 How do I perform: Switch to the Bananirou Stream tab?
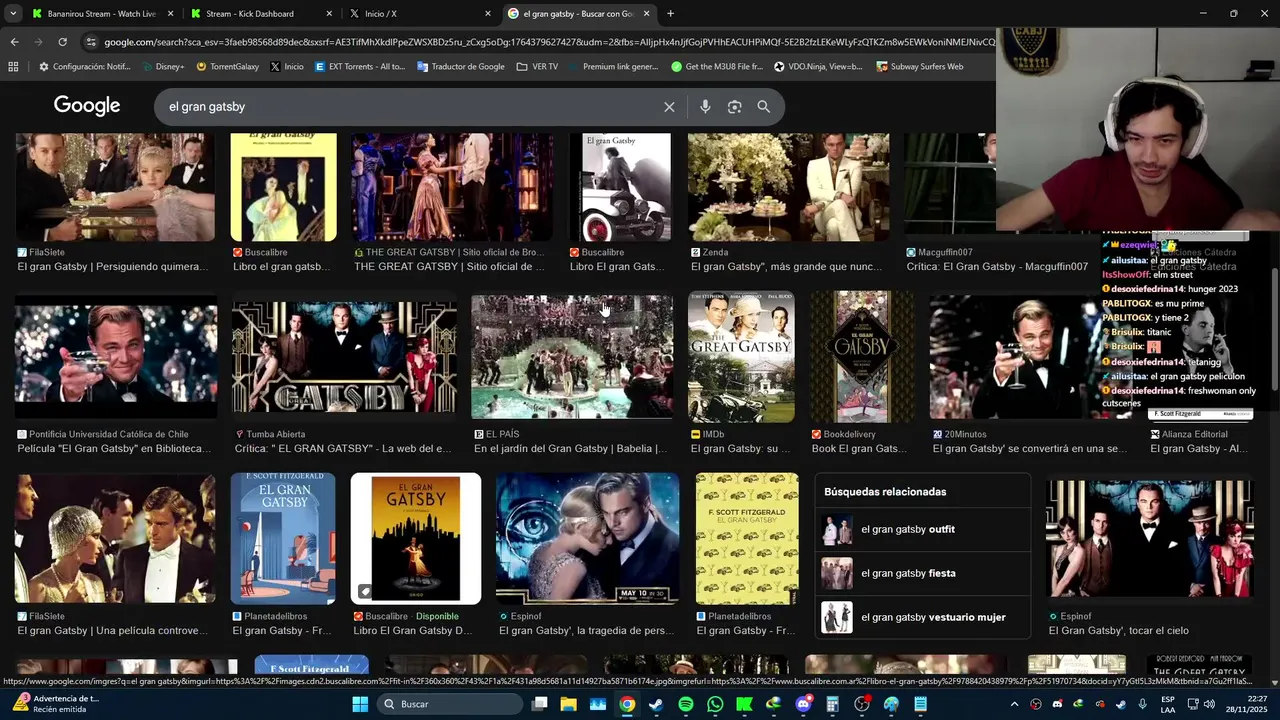tap(102, 14)
